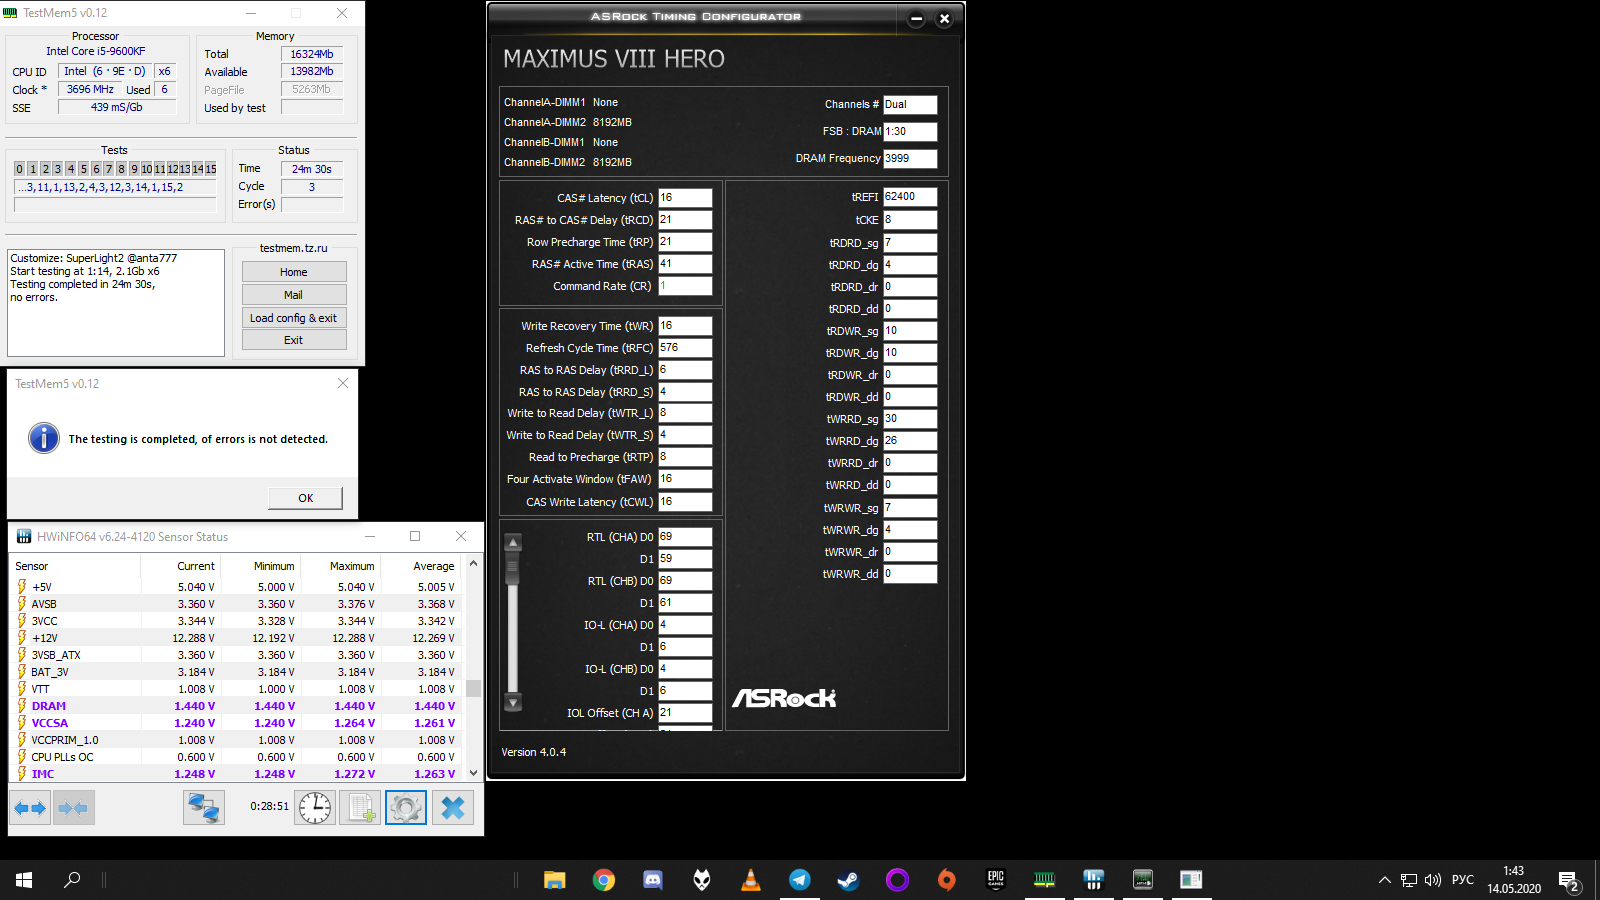Reset the HWiNFO timer with the clock icon

315,808
